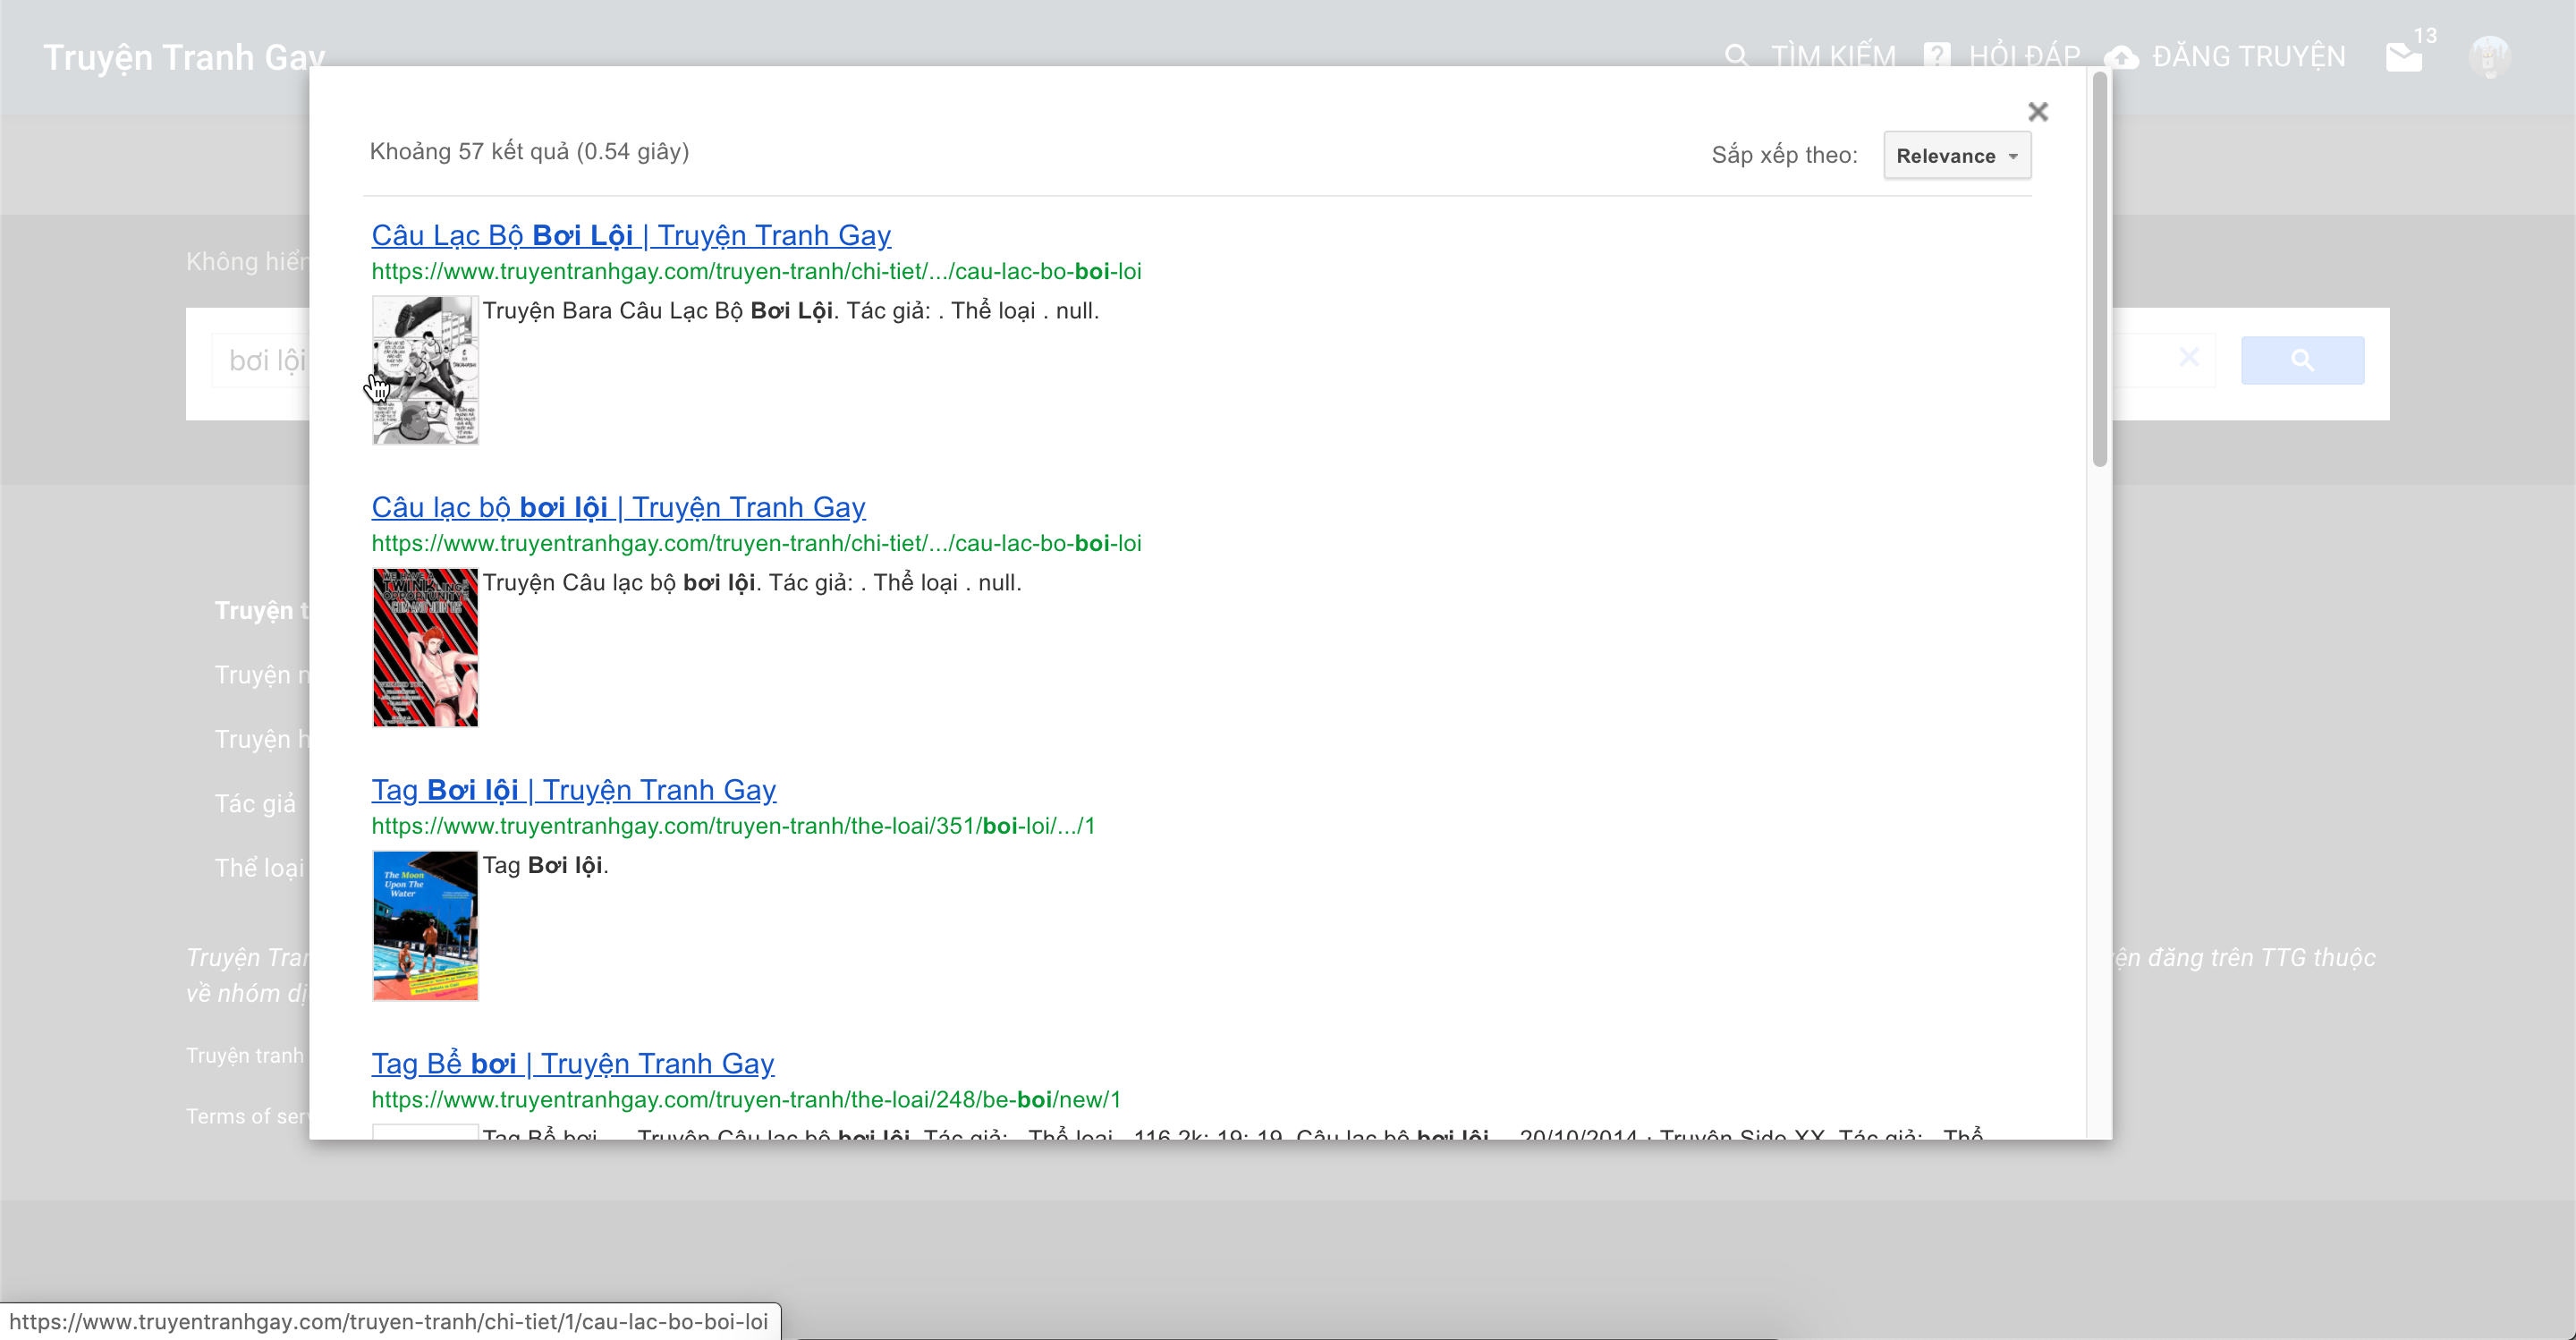
Task: Open 'Câu Lạc Bộ Bơi Lội' first result
Action: (630, 235)
